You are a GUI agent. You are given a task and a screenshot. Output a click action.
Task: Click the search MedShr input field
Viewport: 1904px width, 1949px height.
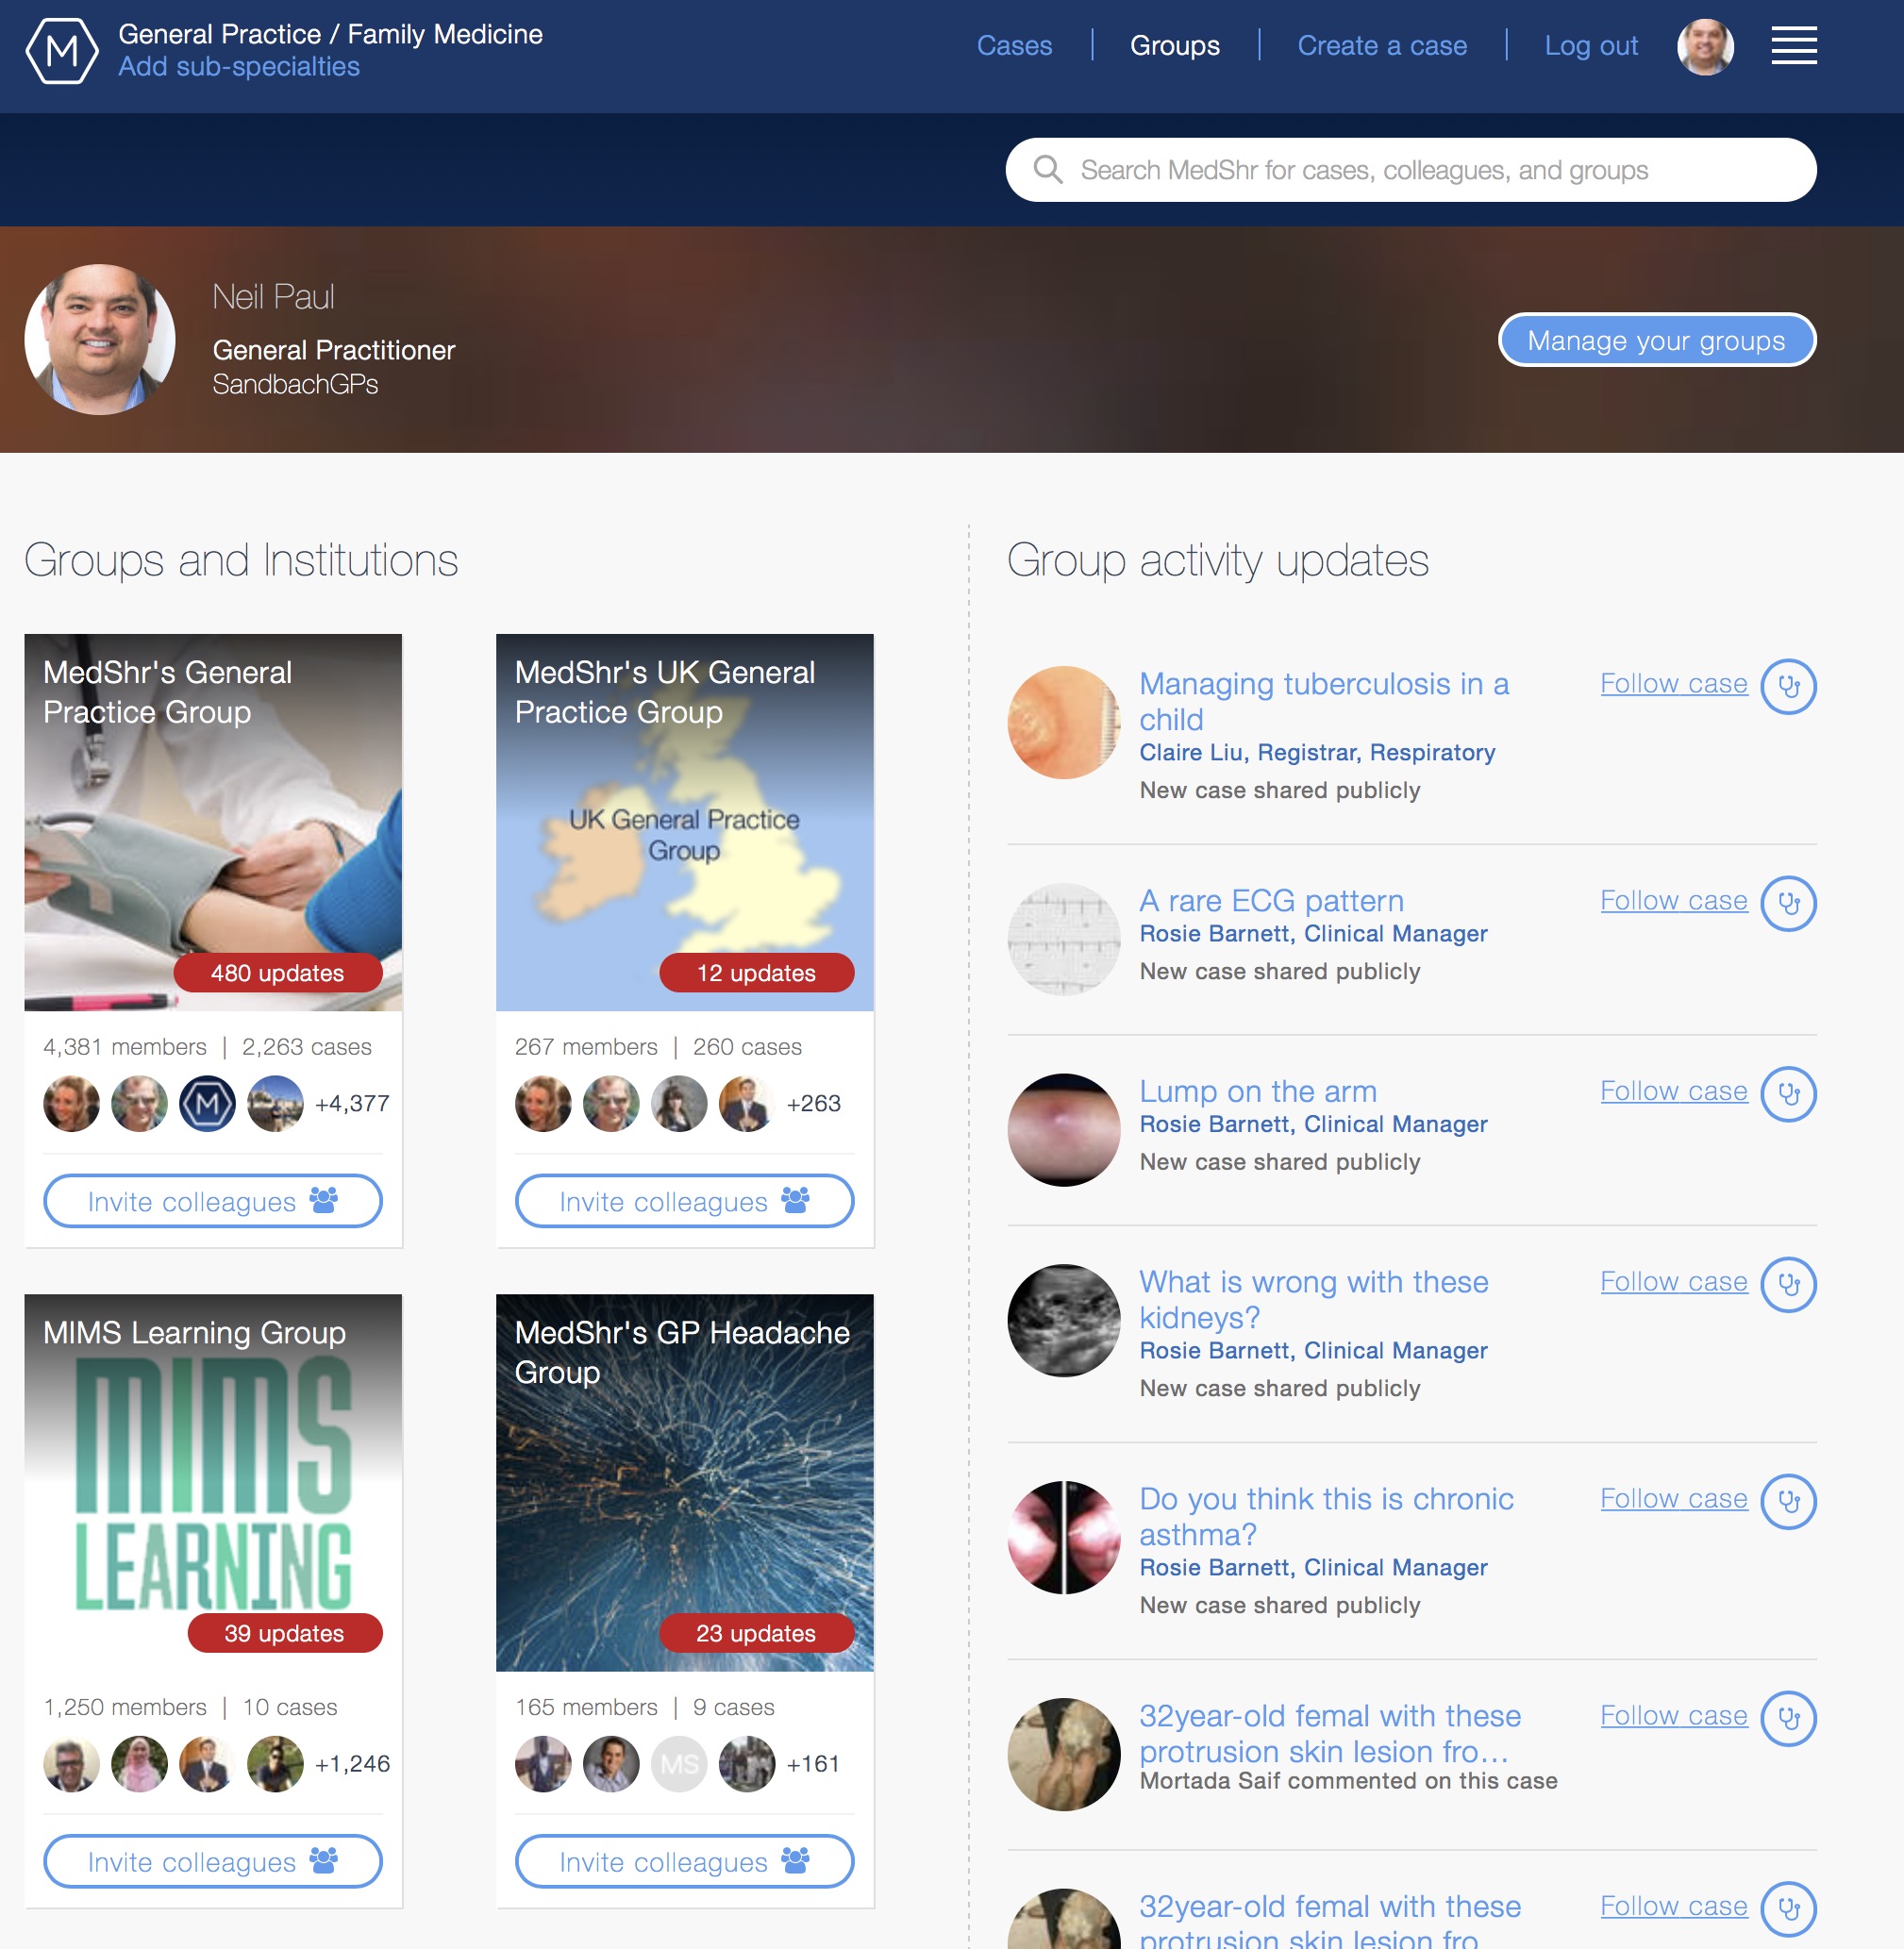click(x=1411, y=170)
